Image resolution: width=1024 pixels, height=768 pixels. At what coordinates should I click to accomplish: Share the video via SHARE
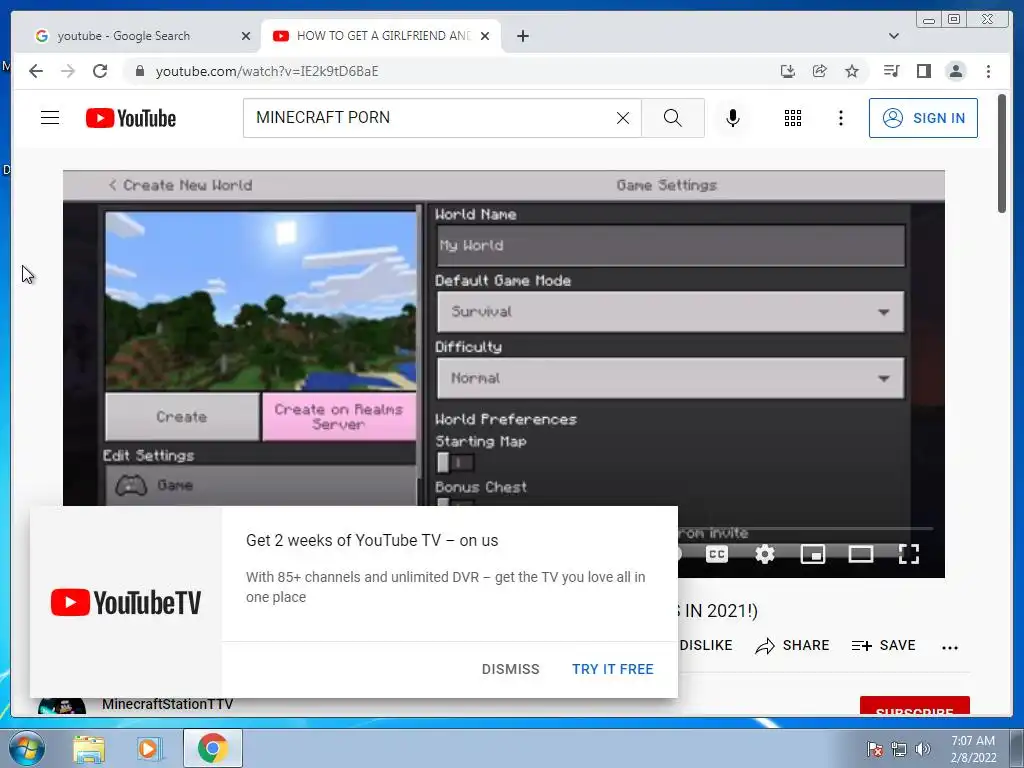[x=792, y=645]
